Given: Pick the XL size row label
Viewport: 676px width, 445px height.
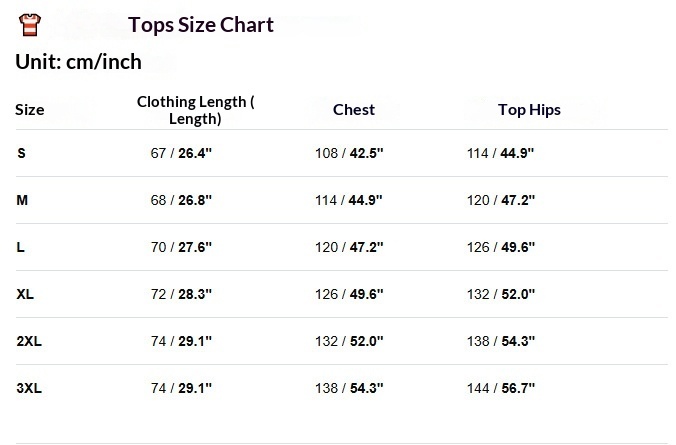Looking at the screenshot, I should tap(26, 294).
